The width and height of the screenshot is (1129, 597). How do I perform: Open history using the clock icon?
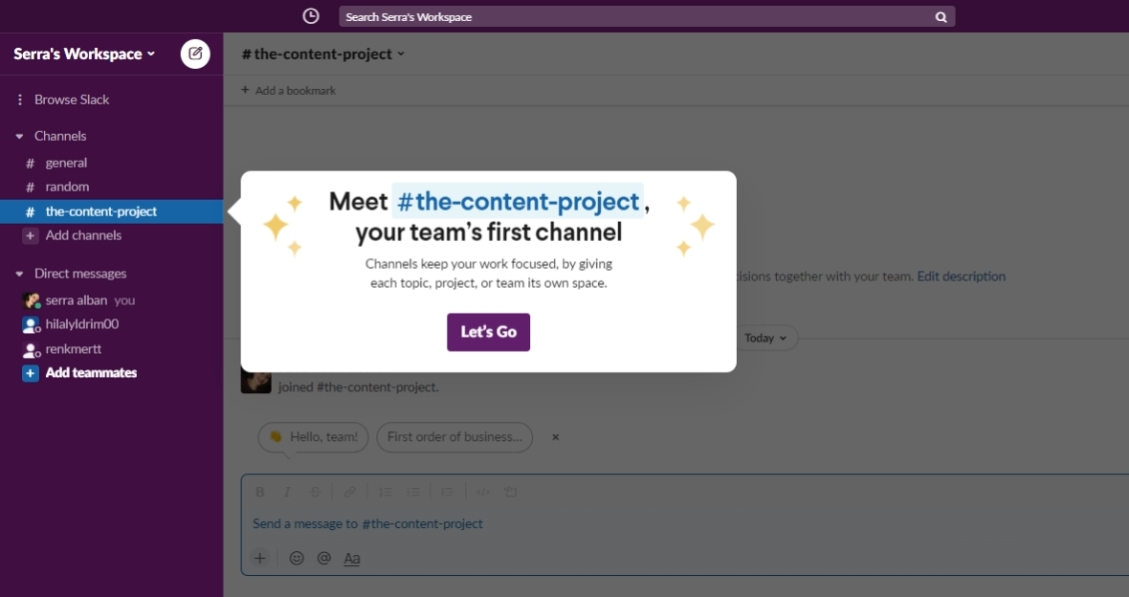click(311, 15)
